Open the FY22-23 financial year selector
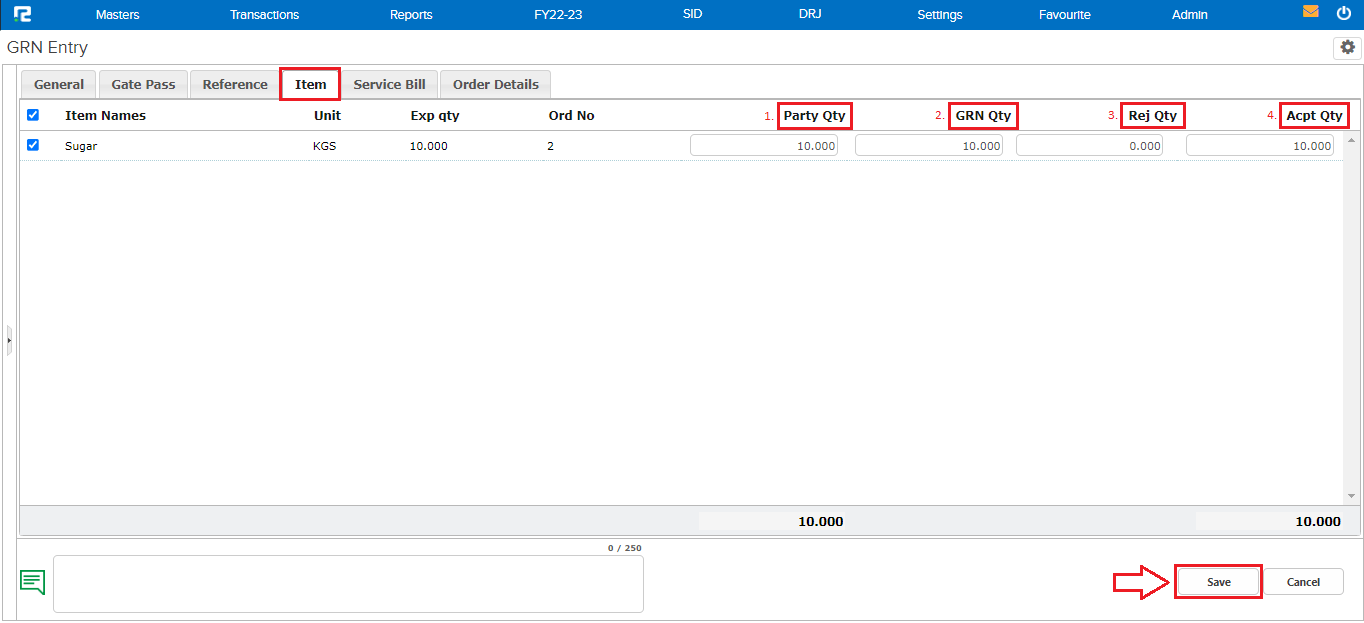Viewport: 1364px width, 623px height. (558, 15)
